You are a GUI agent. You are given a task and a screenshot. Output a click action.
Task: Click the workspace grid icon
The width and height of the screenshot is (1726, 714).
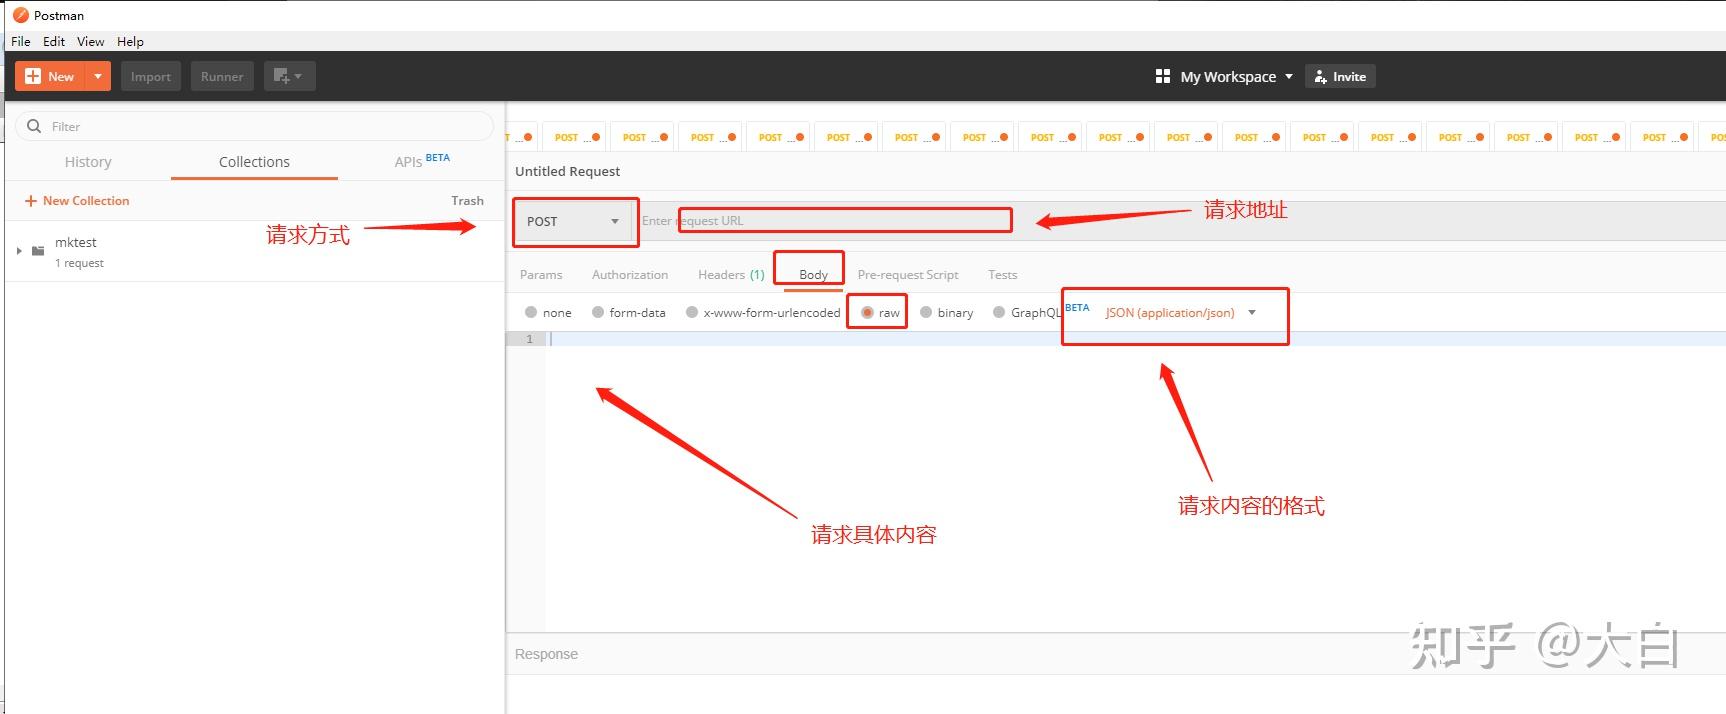(1162, 76)
